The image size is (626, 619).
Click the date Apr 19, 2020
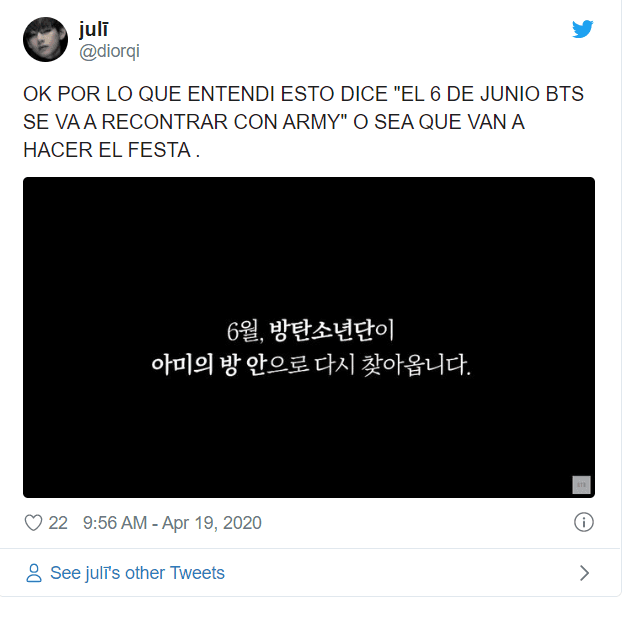tap(212, 523)
